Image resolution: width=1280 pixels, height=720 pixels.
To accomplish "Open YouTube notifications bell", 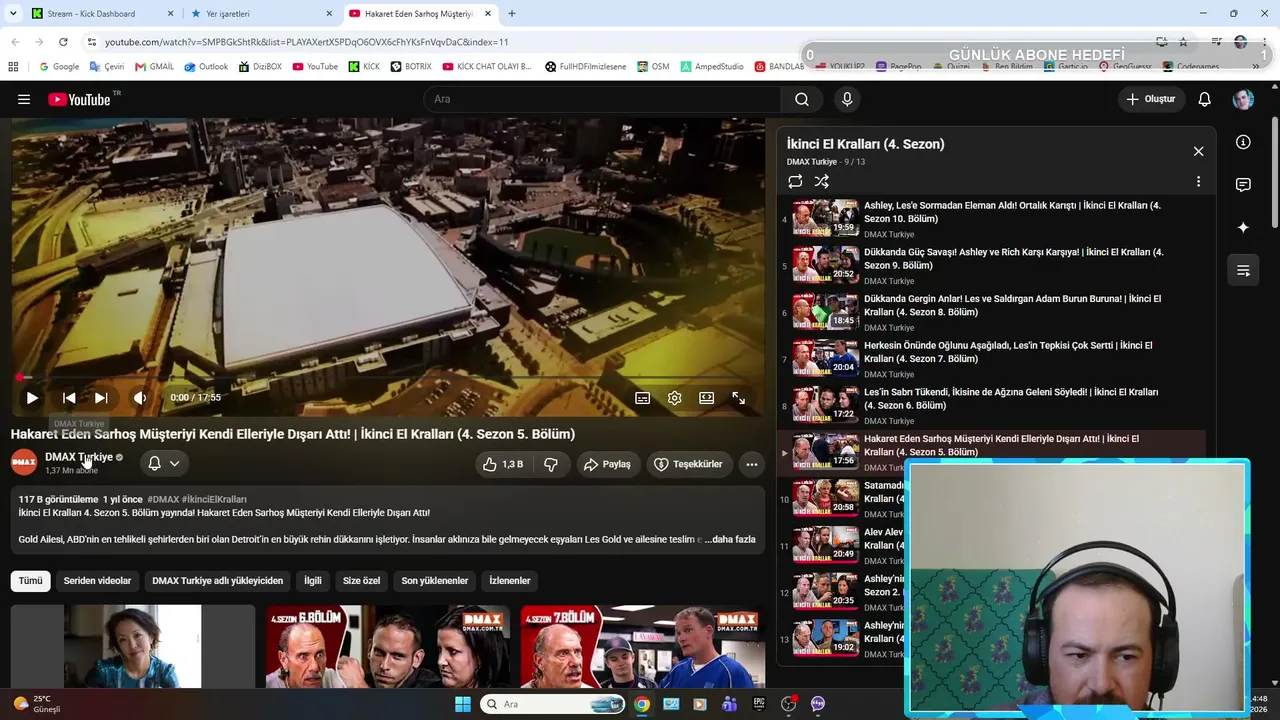I will pyautogui.click(x=1205, y=99).
